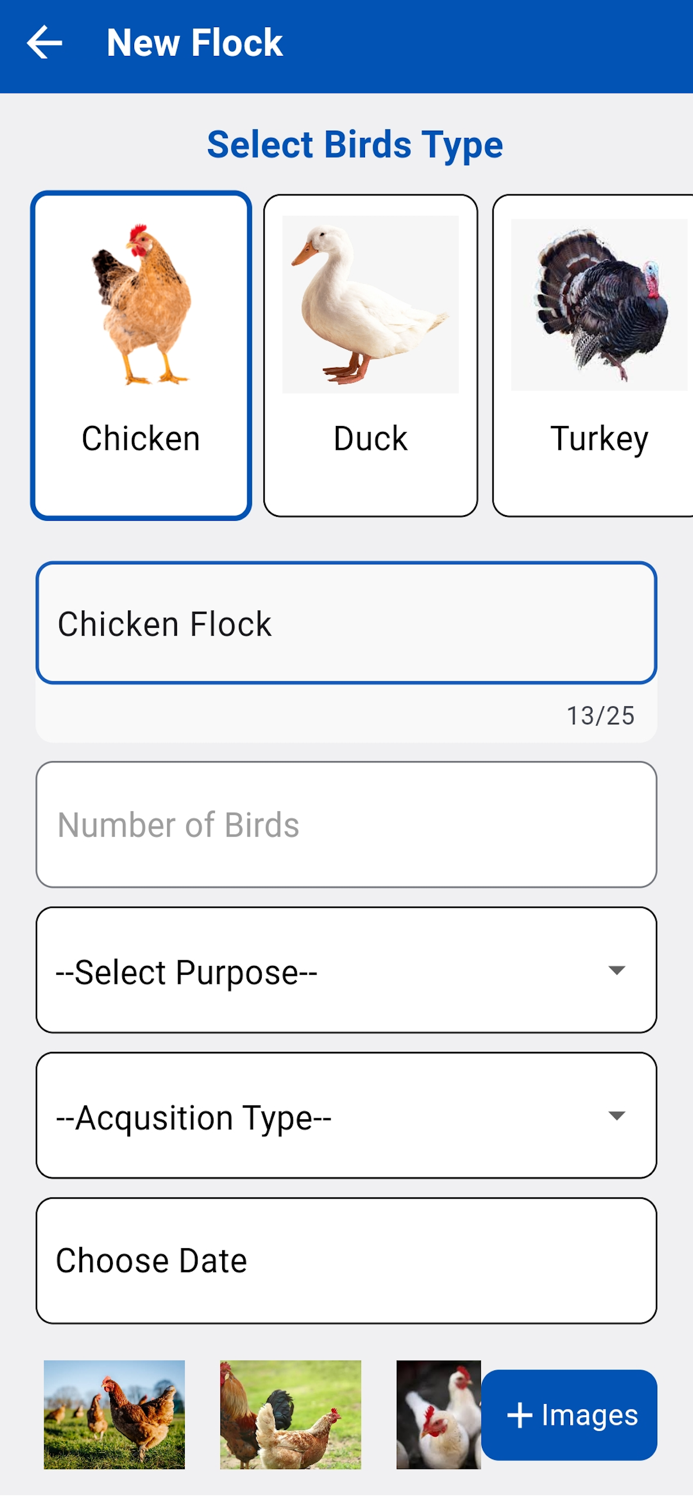Screen dimensions: 693x1500
Task: Choose Turkey as the flock type
Action: (597, 354)
